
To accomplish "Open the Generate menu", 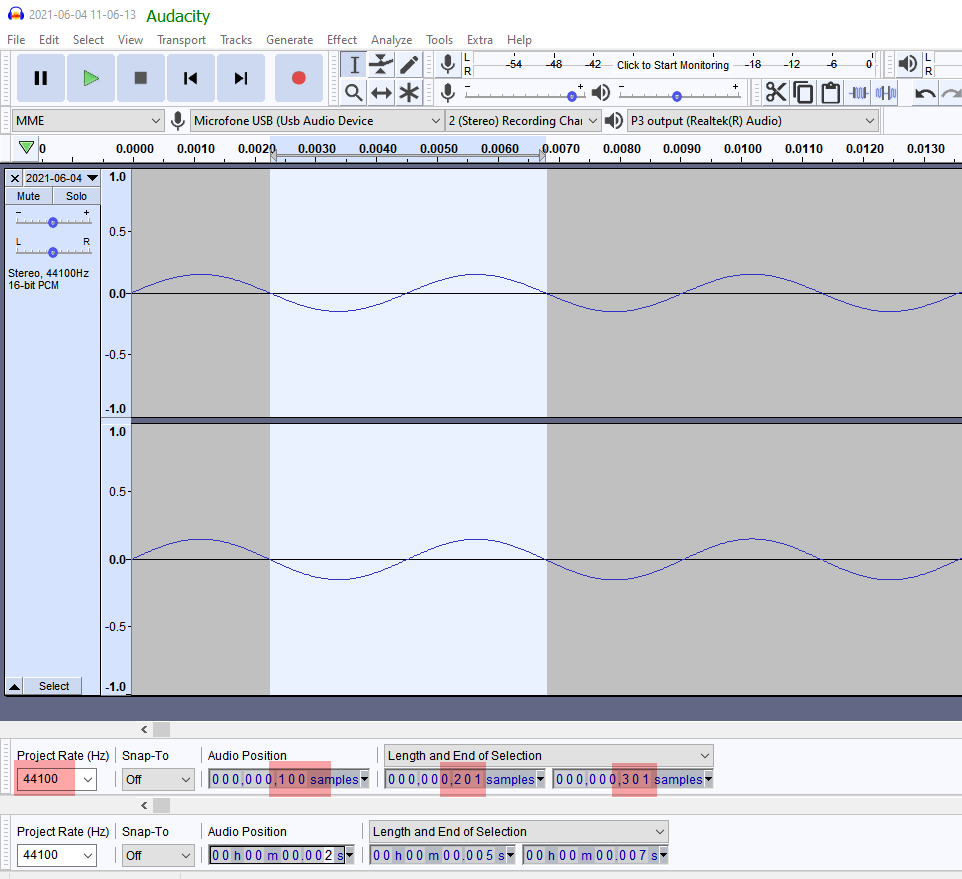I will (290, 40).
